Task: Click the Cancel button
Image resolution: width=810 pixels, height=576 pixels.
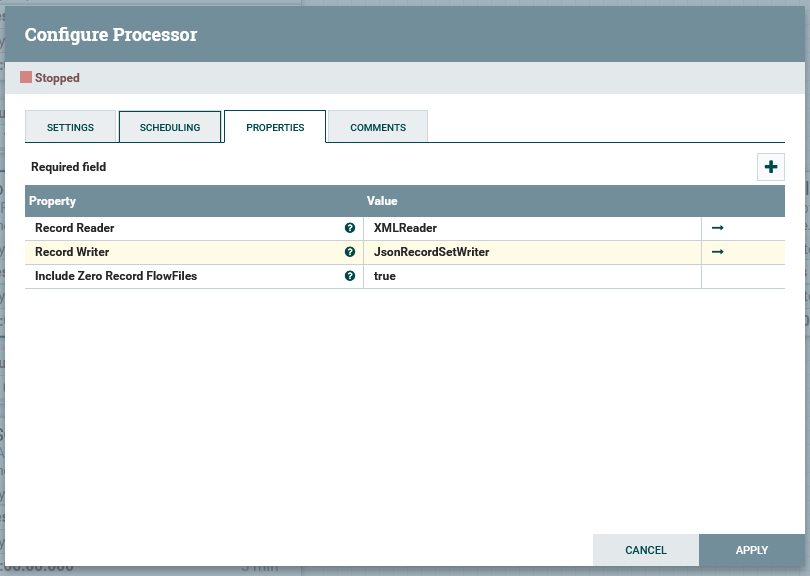Action: [646, 550]
